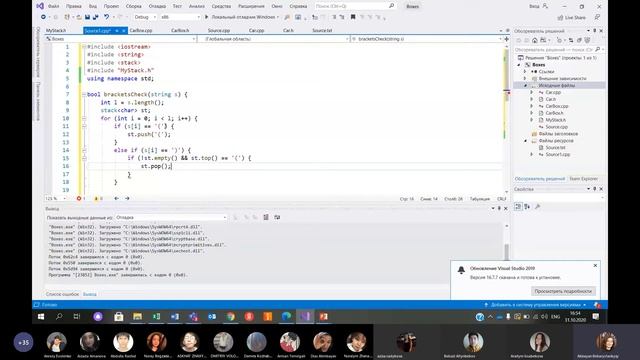This screenshot has width=640, height=360.
Task: Open the global scope navigation dropdown
Action: point(273,39)
